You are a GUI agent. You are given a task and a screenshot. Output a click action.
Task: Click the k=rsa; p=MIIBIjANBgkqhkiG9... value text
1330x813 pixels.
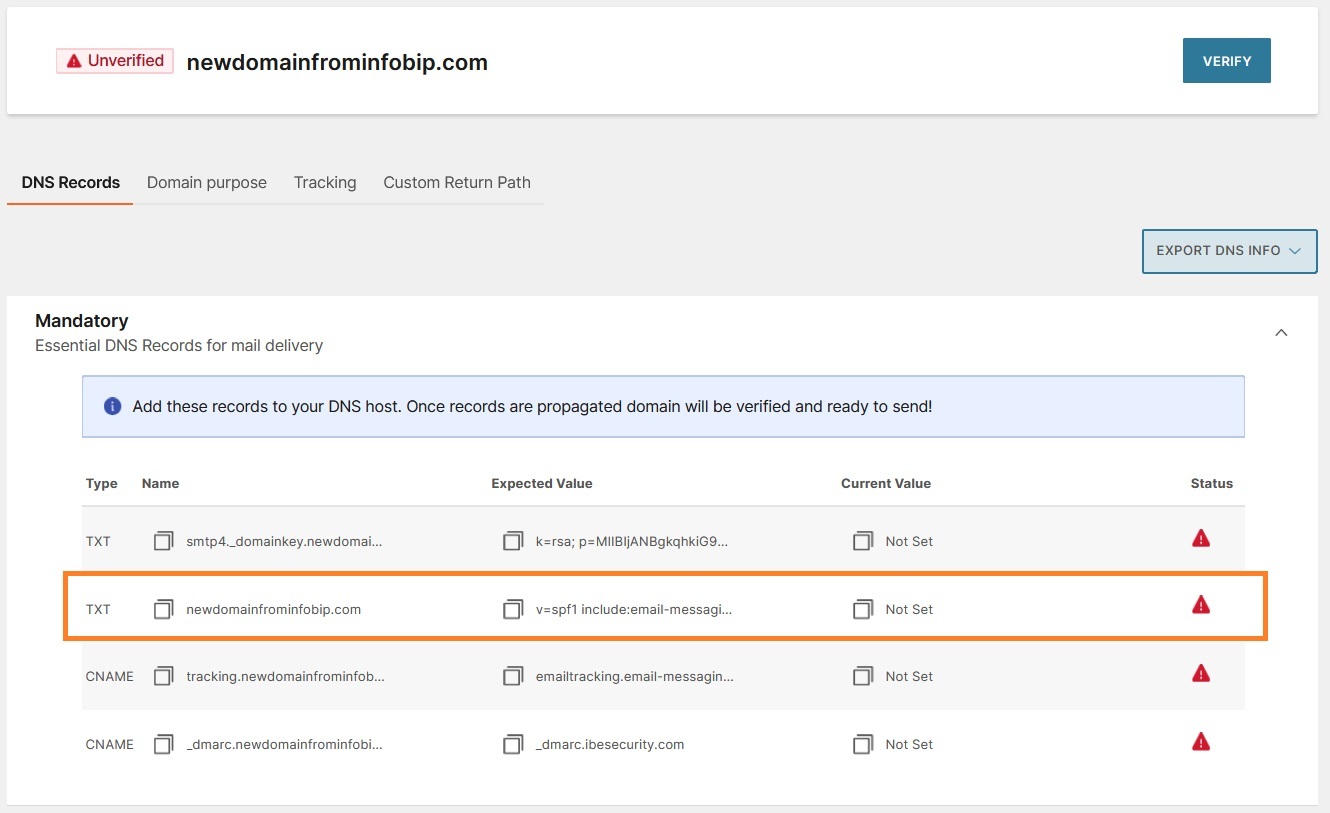pyautogui.click(x=632, y=541)
